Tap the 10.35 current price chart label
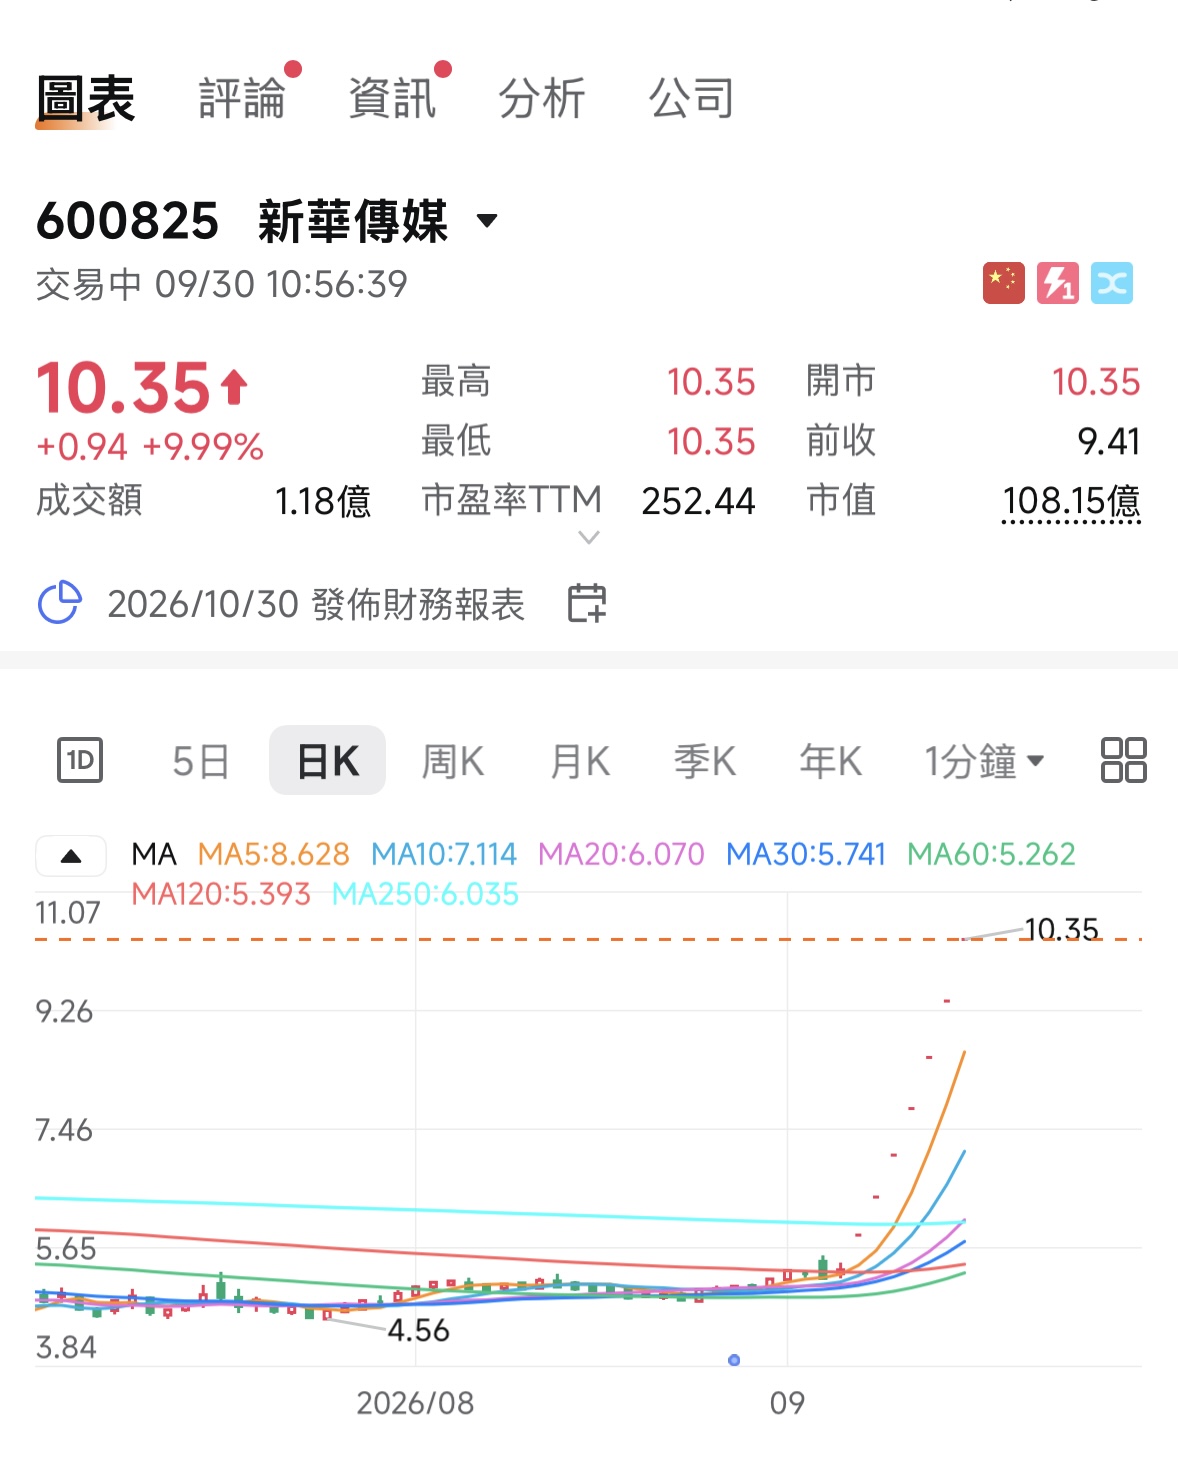The image size is (1178, 1459). (1061, 930)
